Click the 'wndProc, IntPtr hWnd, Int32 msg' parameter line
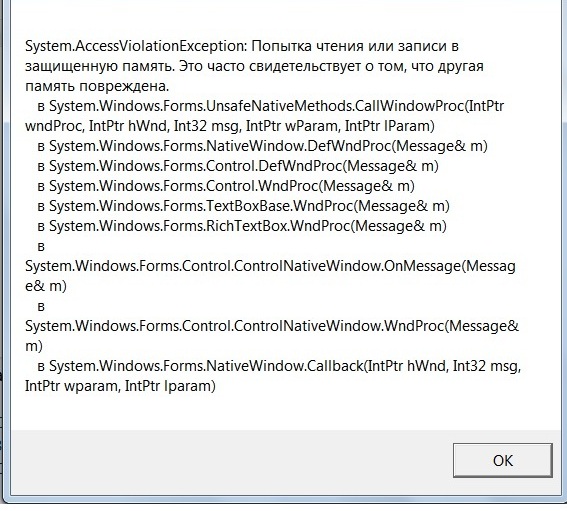 point(230,126)
